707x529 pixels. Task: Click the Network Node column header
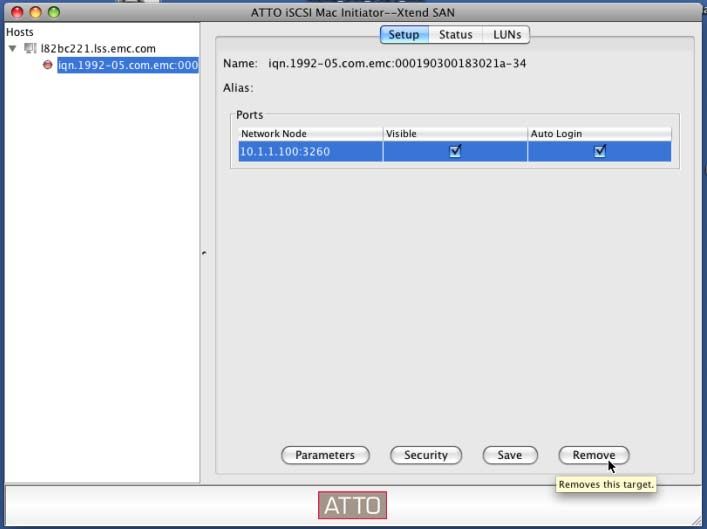click(x=311, y=133)
